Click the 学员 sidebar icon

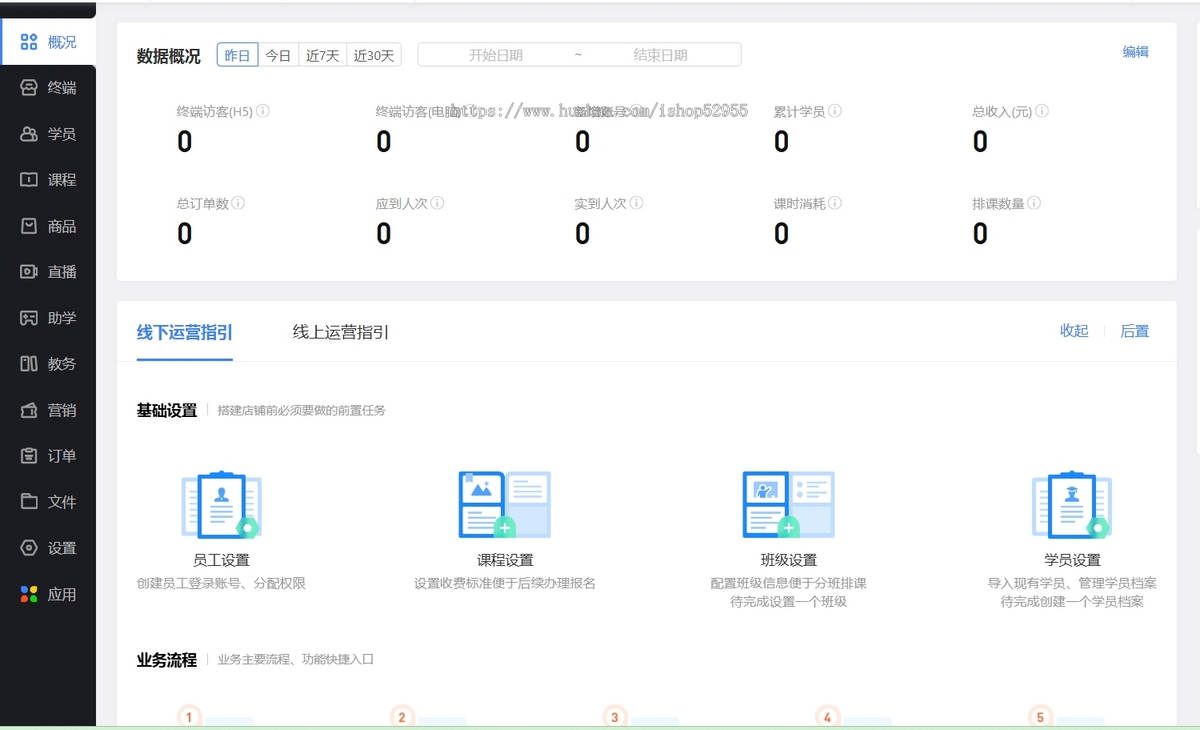29,134
